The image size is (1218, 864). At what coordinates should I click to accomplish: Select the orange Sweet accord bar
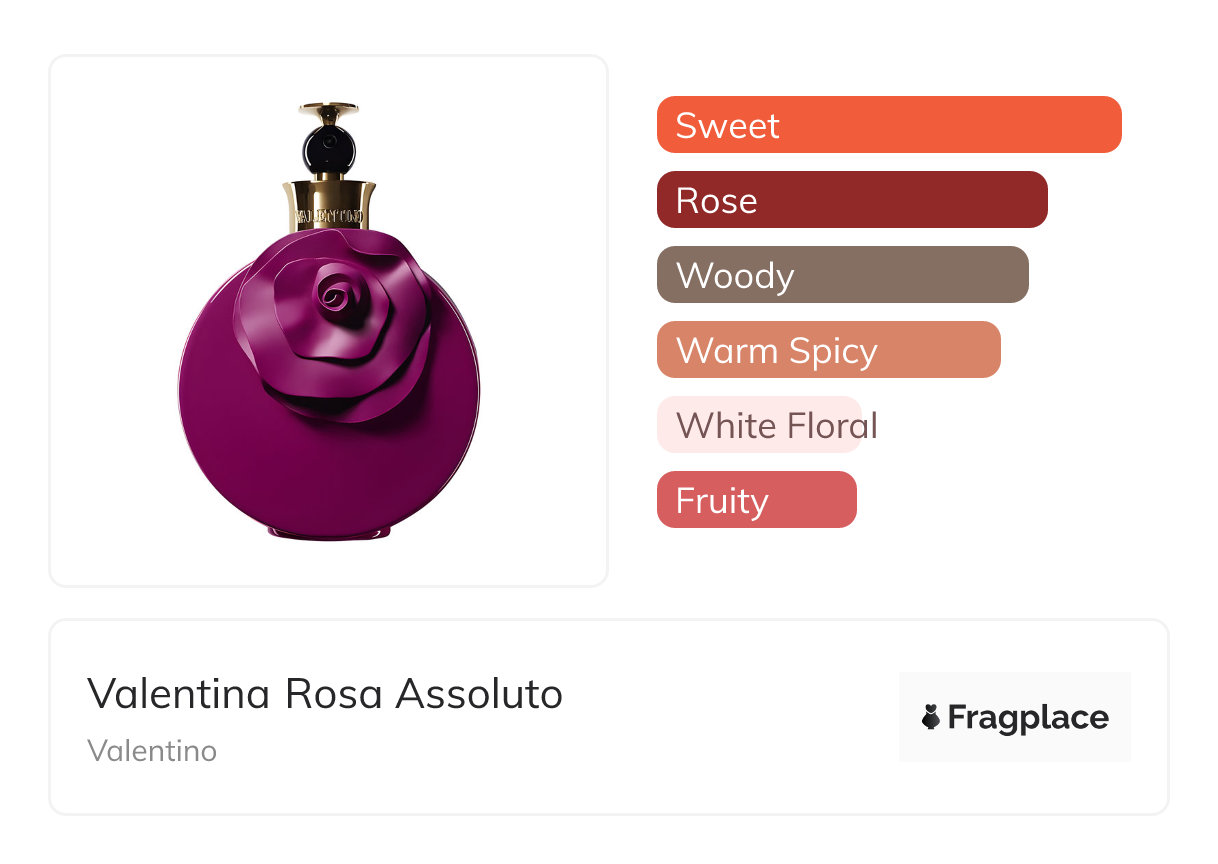point(888,125)
